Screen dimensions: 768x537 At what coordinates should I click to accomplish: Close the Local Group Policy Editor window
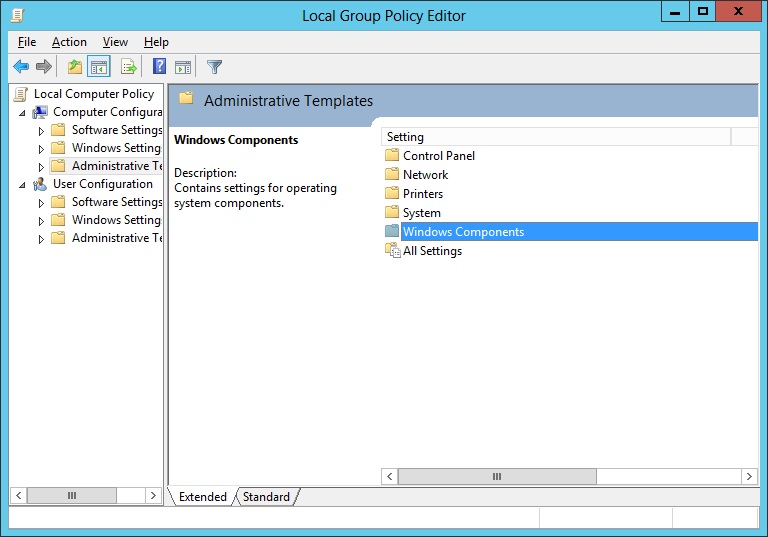738,11
